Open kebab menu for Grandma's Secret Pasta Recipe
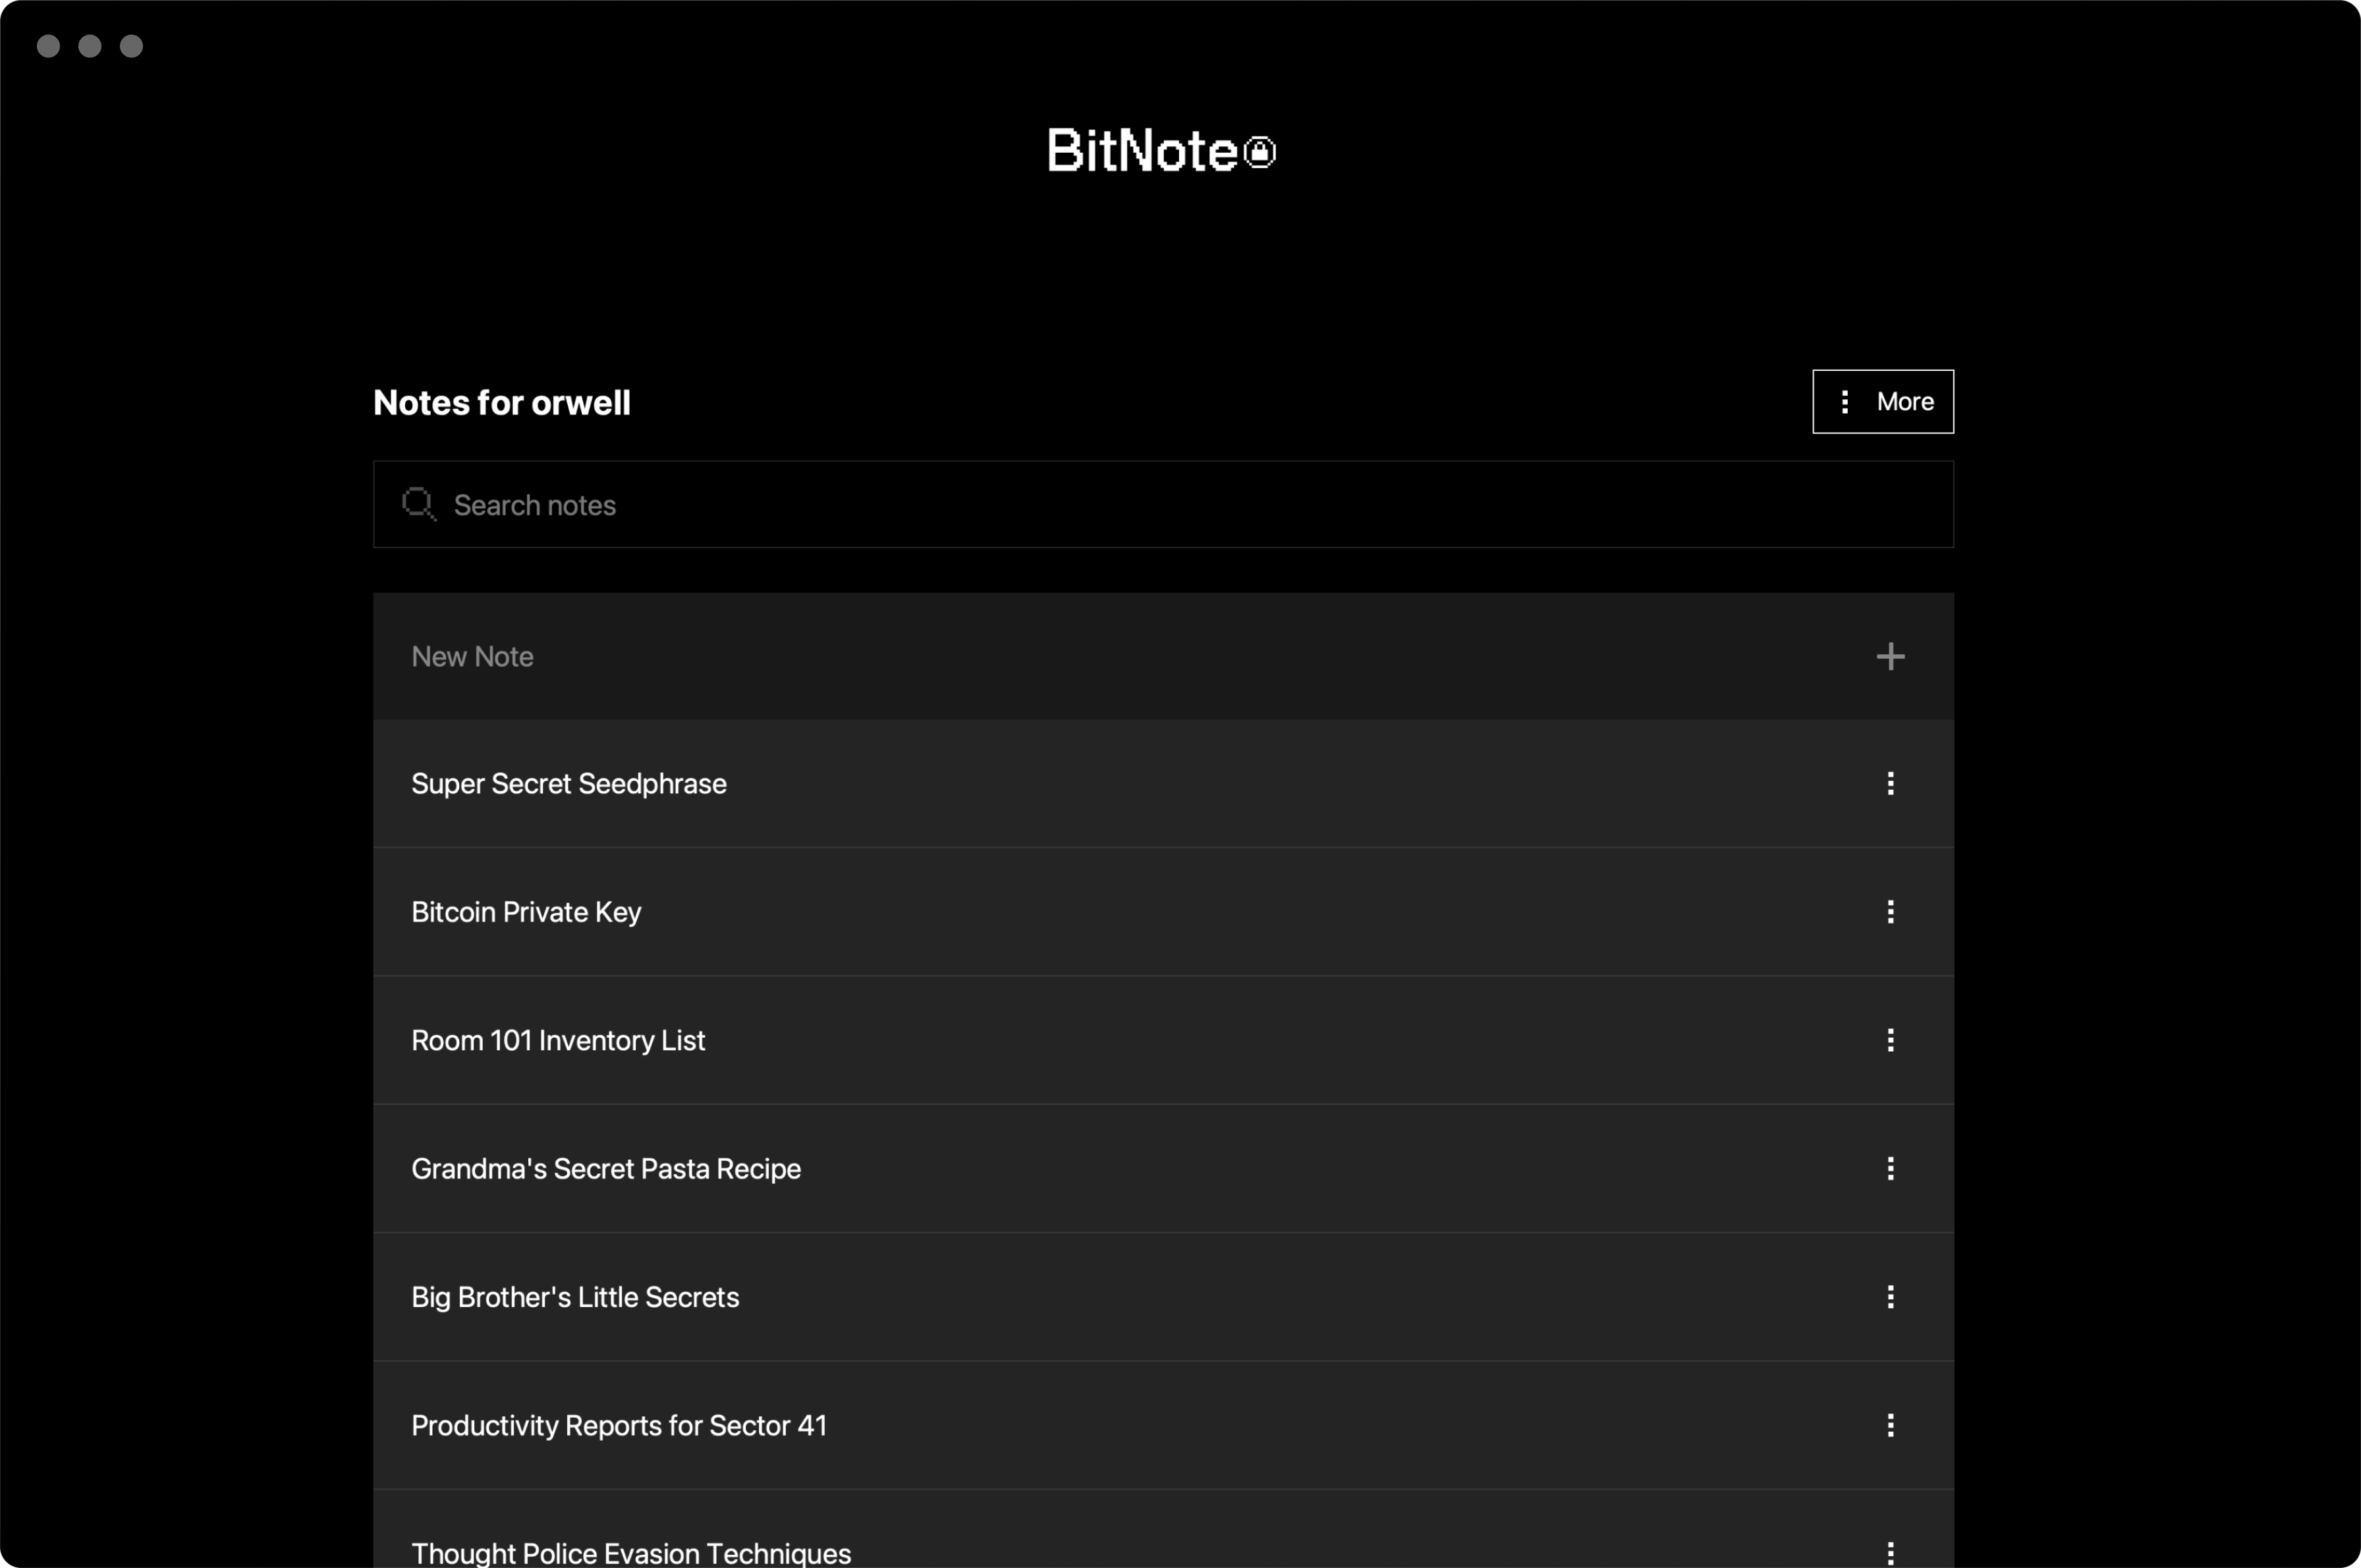Image resolution: width=2361 pixels, height=1568 pixels. coord(1889,1168)
